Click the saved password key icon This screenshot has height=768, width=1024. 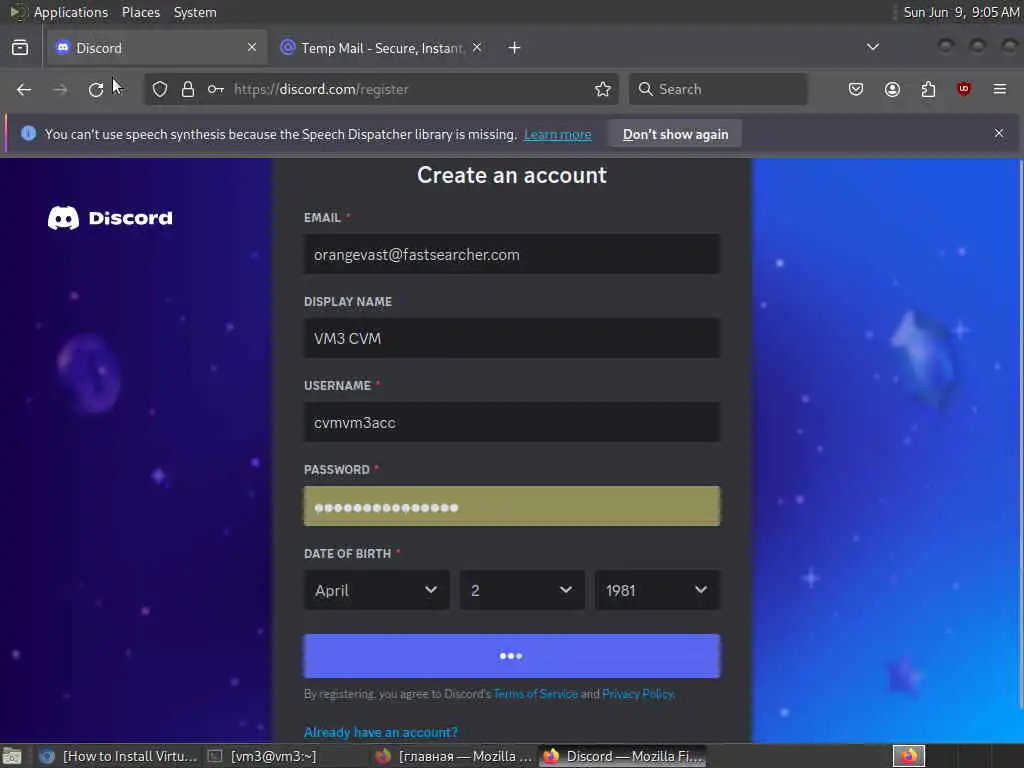(x=216, y=89)
